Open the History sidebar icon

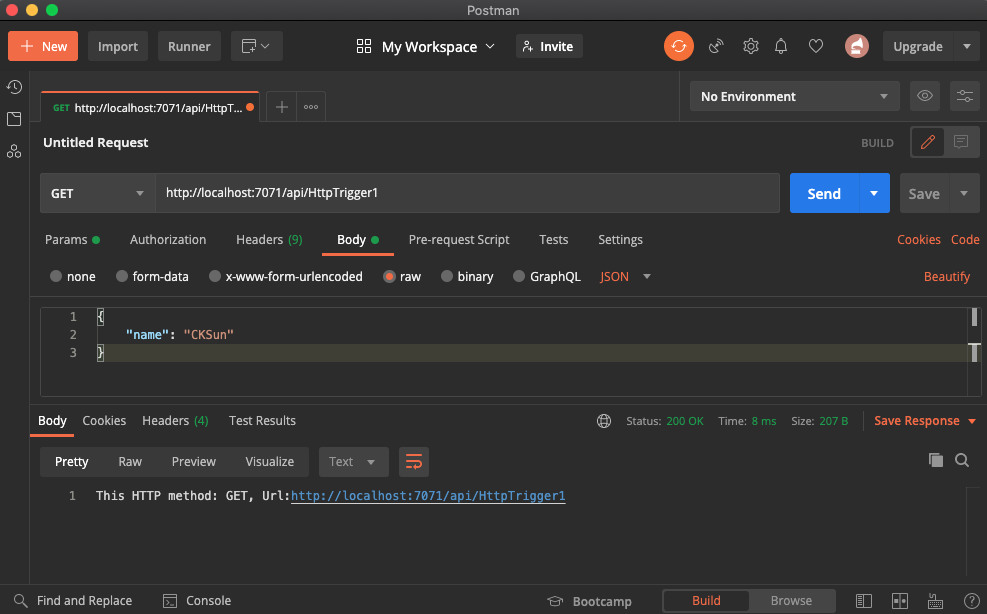14,87
